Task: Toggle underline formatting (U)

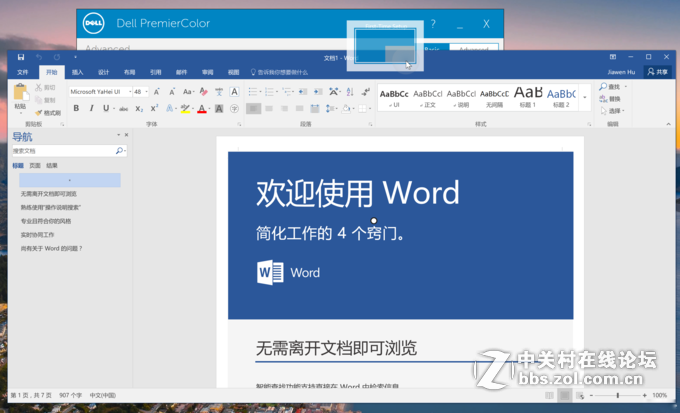Action: point(106,108)
